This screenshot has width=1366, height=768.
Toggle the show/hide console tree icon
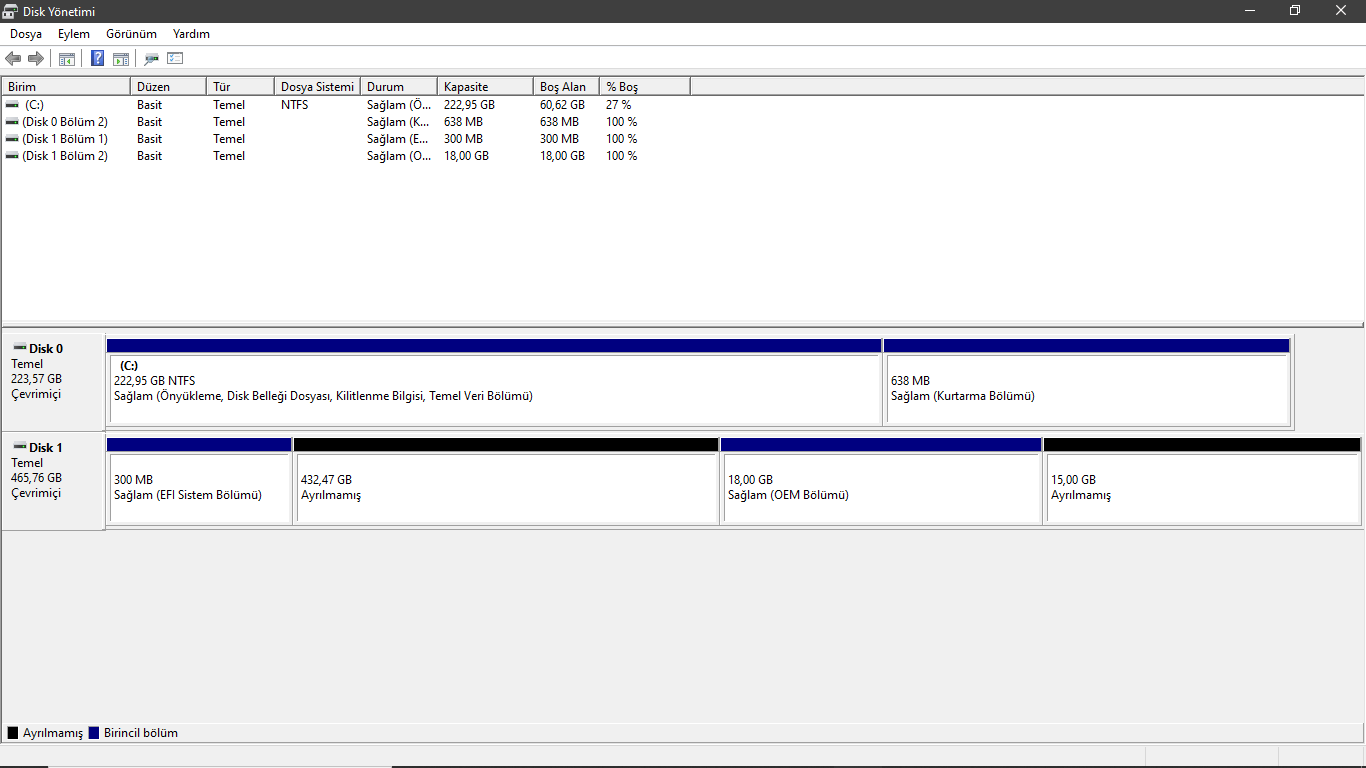click(x=67, y=59)
